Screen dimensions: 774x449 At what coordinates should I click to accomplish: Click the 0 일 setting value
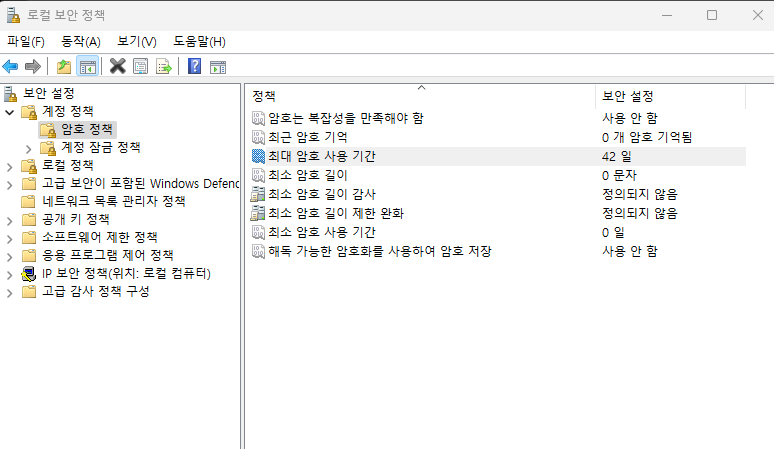coord(613,232)
